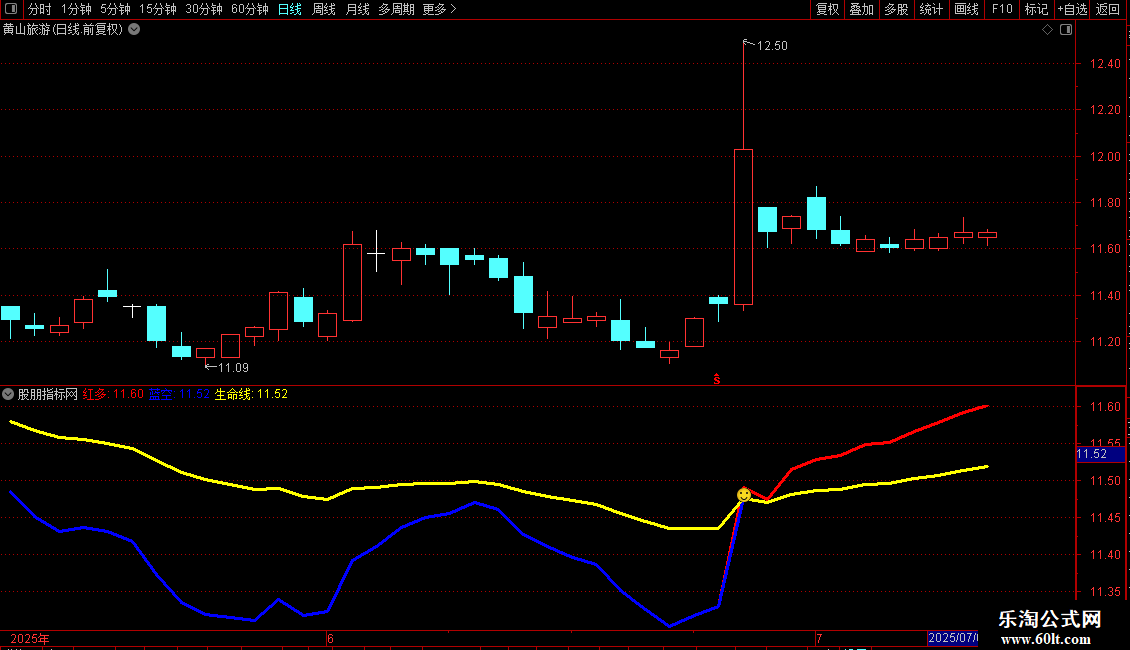Open the 复权 adjustment option
This screenshot has height=650, width=1130.
pos(827,9)
